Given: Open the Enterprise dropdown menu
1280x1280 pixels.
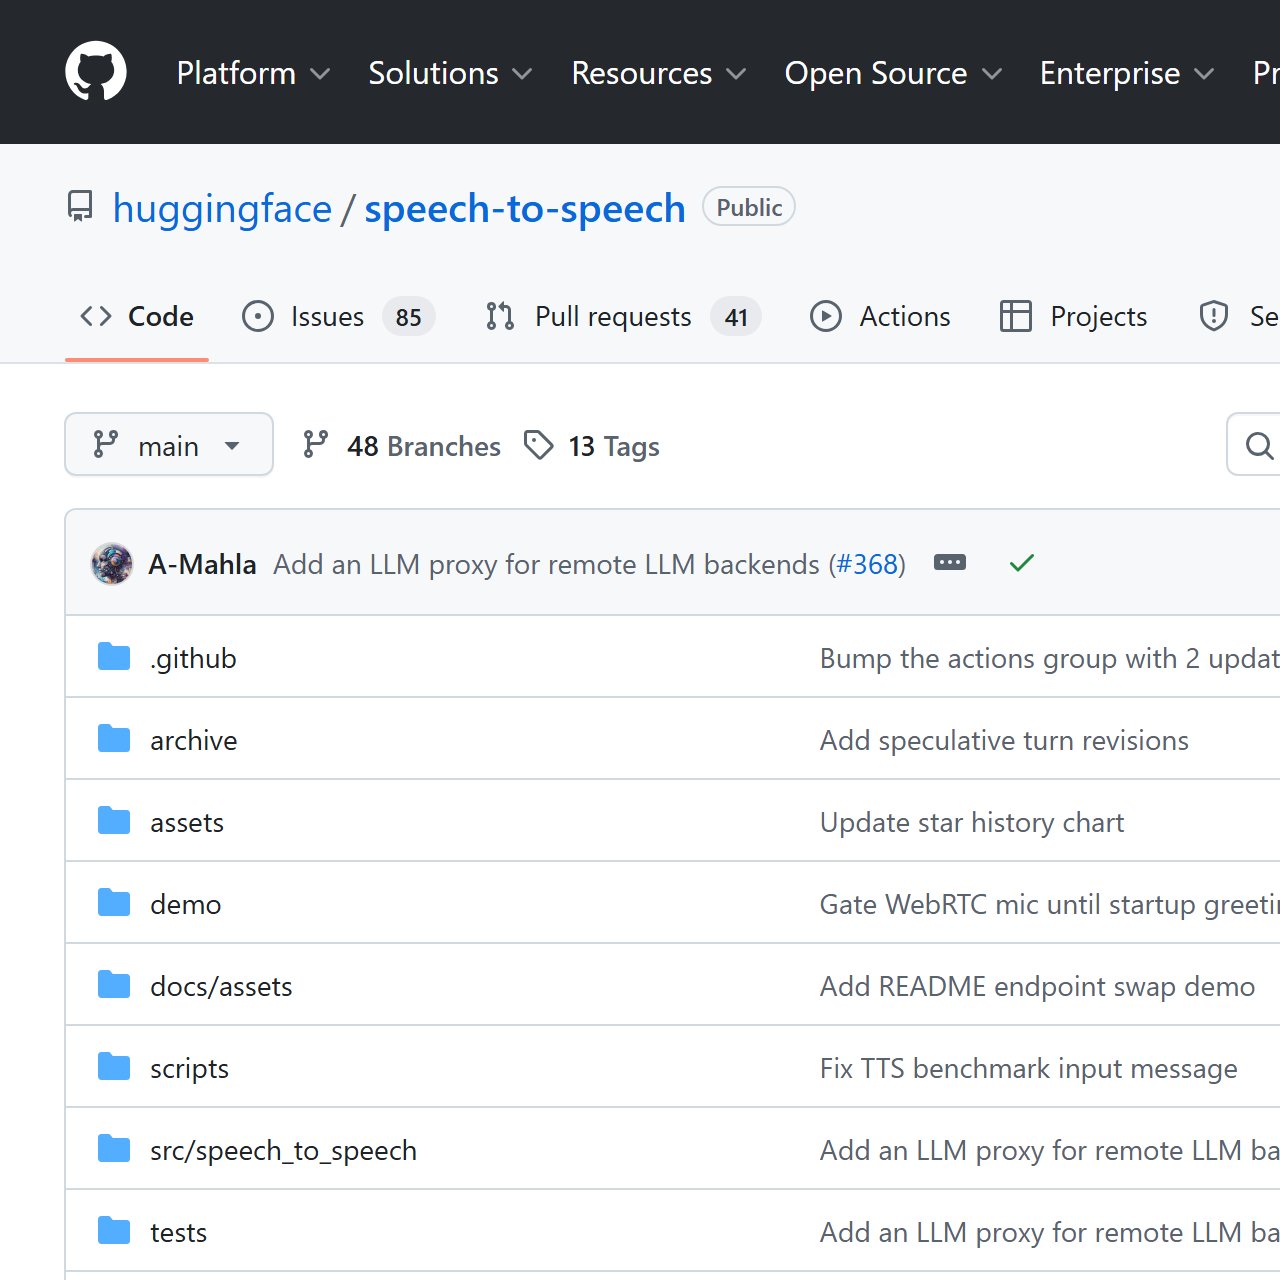Looking at the screenshot, I should tap(1127, 73).
